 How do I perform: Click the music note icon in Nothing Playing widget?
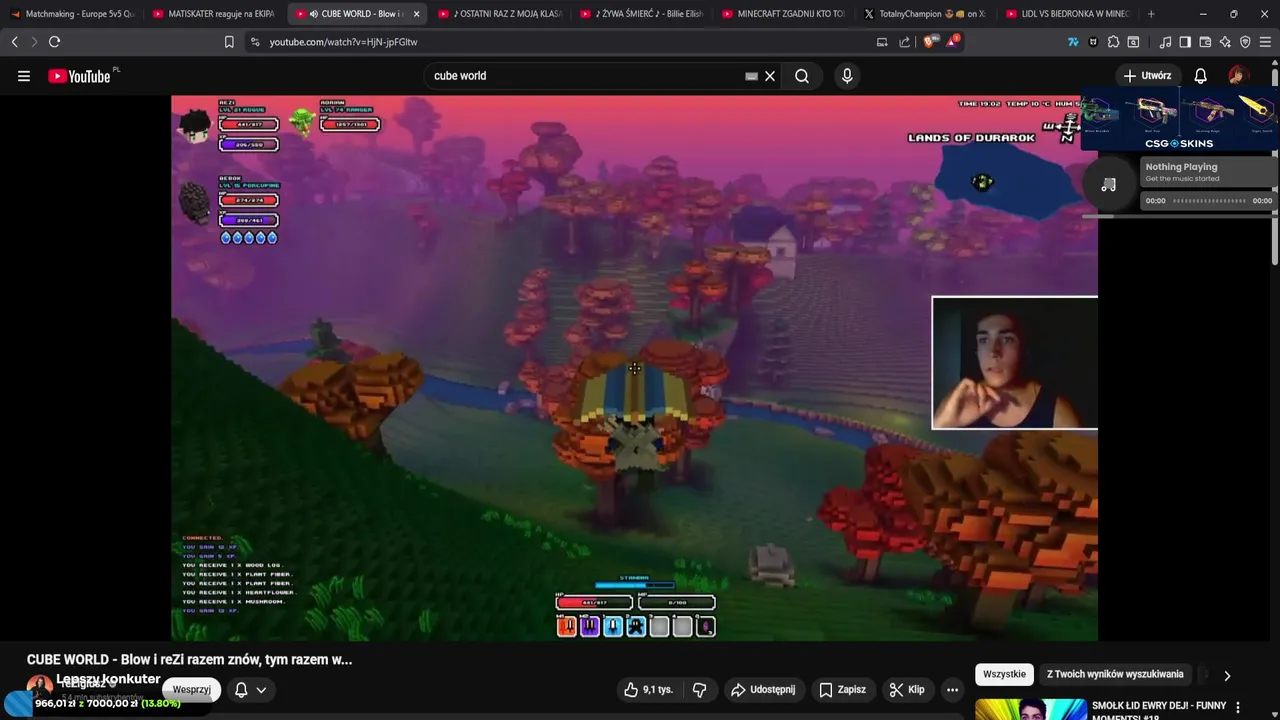(x=1108, y=185)
